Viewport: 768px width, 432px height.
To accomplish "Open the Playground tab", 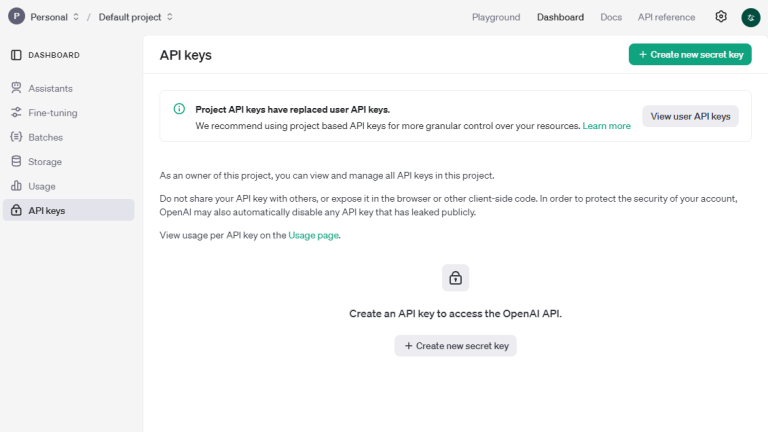I will (x=496, y=17).
